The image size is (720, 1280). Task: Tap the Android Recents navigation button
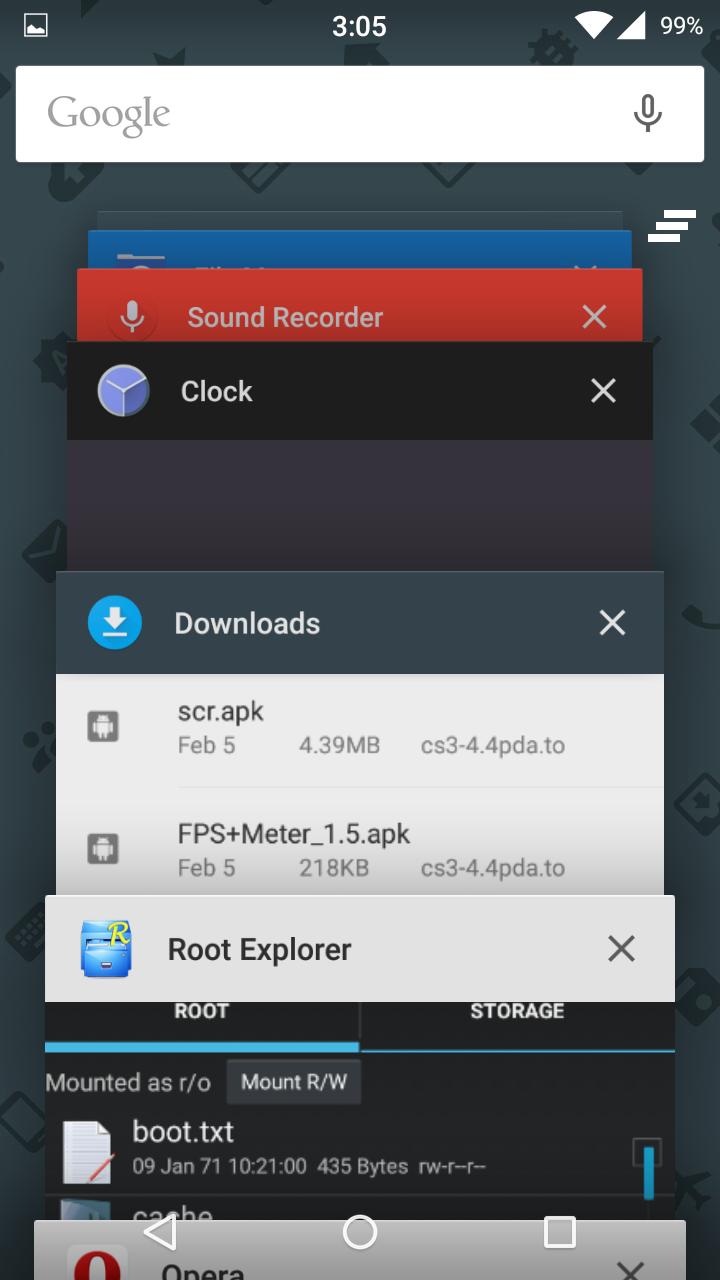(559, 1232)
